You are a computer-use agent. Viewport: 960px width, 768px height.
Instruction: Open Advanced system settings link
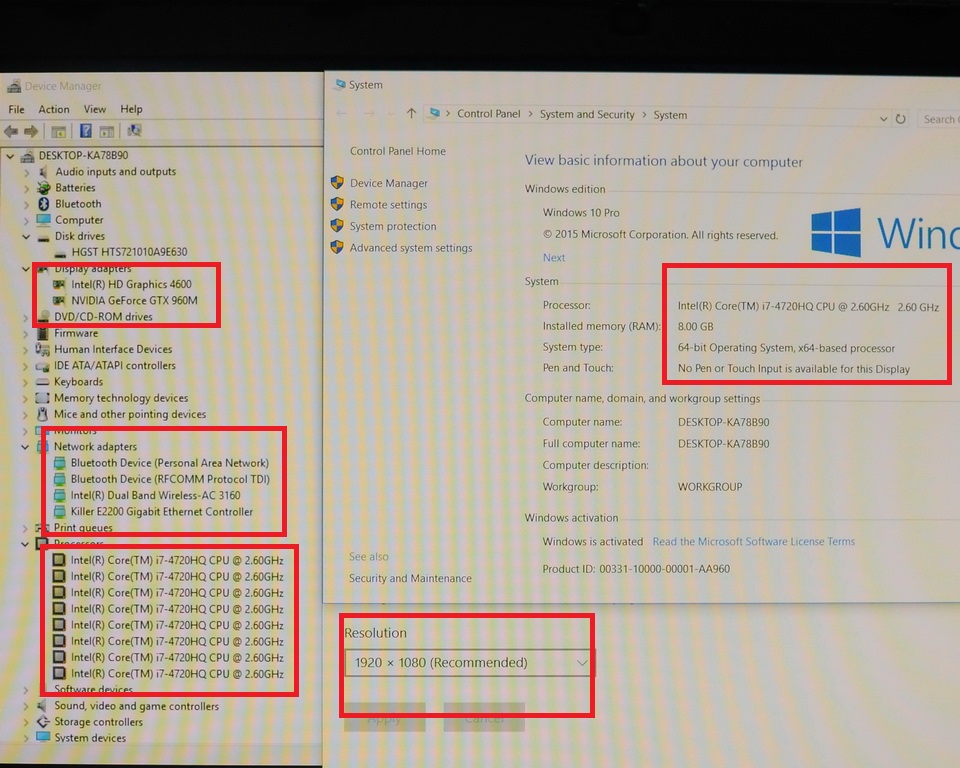pyautogui.click(x=411, y=248)
